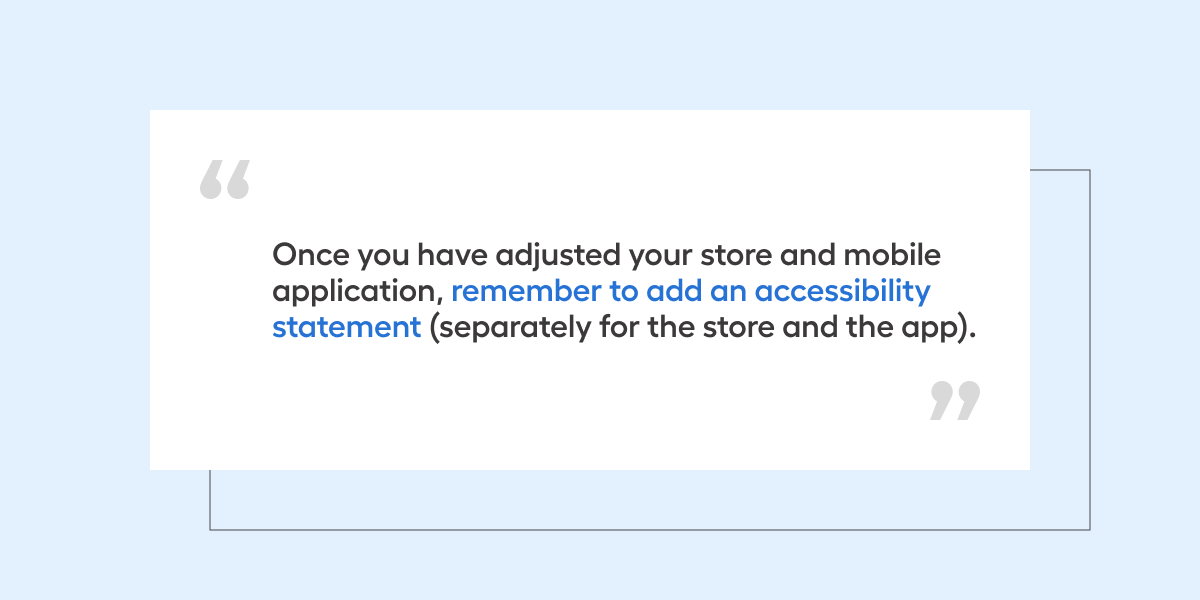Click the blue word "accessibility"

(842, 291)
